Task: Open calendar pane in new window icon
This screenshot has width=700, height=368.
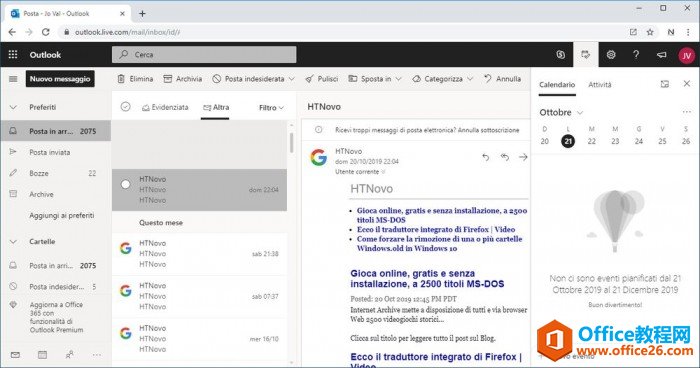Action: coord(665,84)
